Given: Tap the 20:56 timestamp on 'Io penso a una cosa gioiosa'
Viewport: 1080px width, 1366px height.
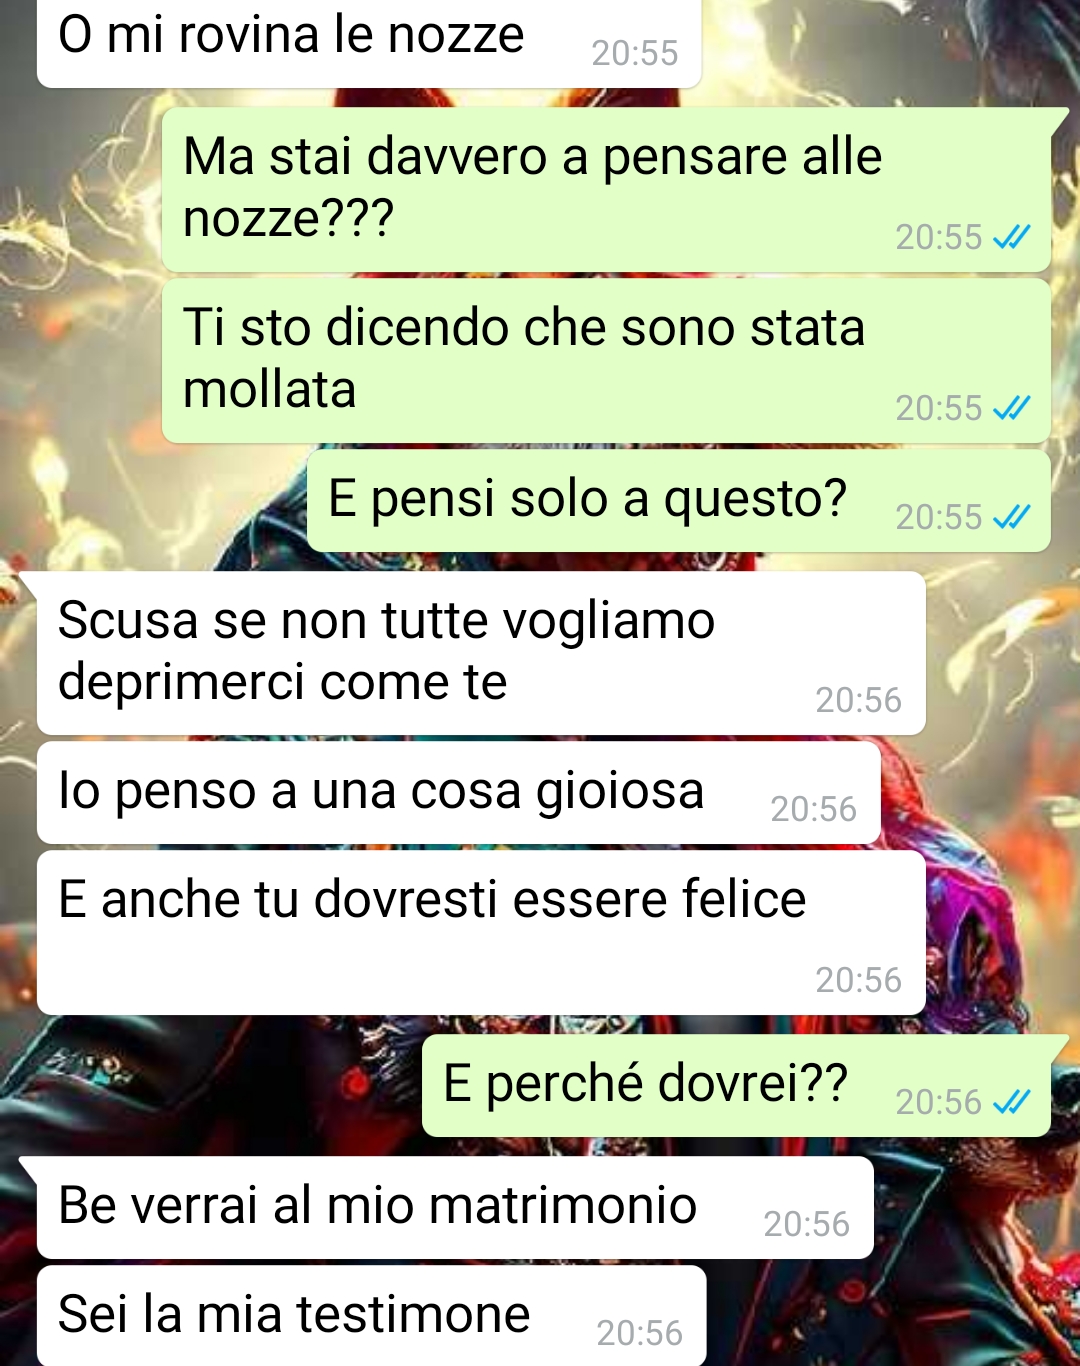Looking at the screenshot, I should click(x=814, y=809).
